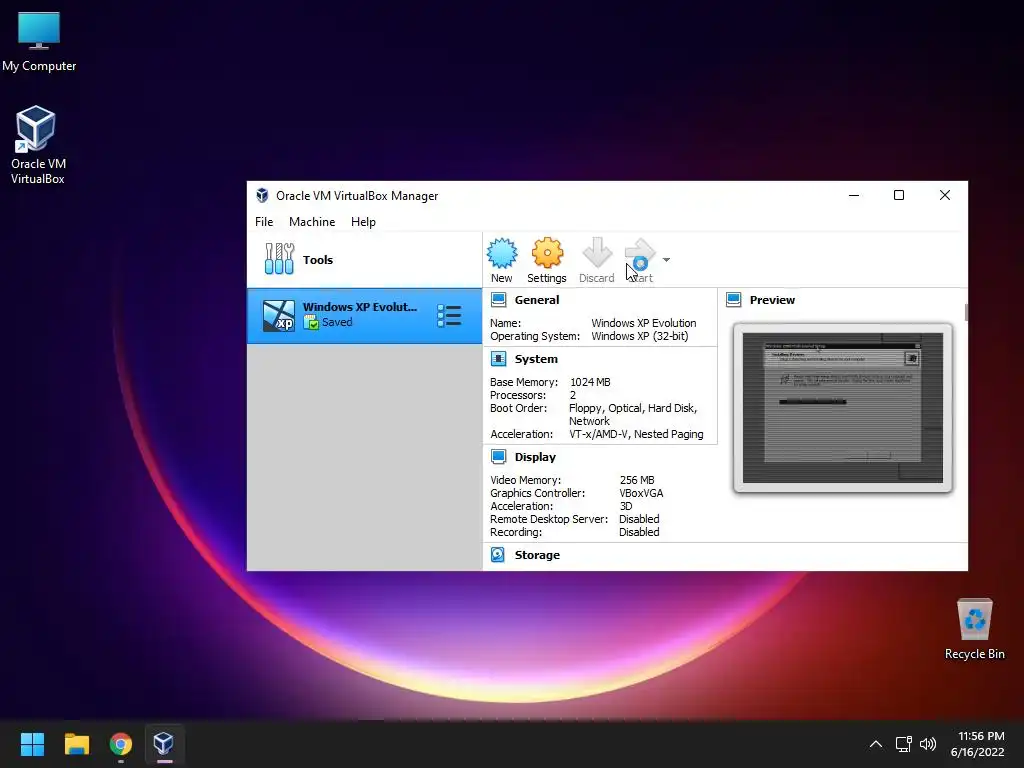Expand the Start button dropdown arrow

pos(666,260)
